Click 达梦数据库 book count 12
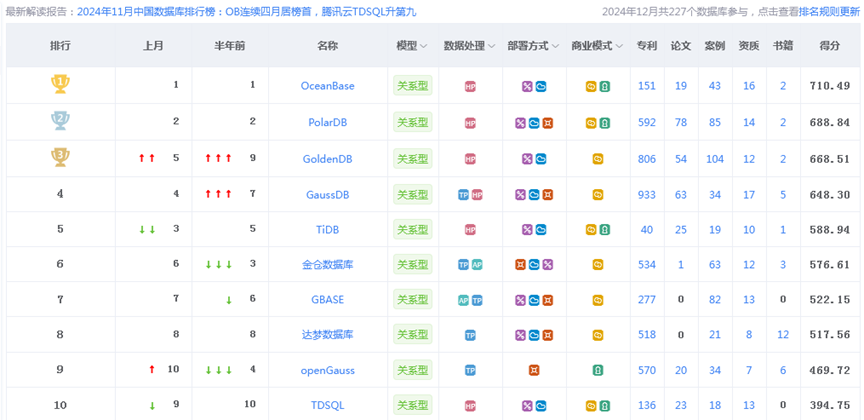The image size is (864, 420). point(783,335)
